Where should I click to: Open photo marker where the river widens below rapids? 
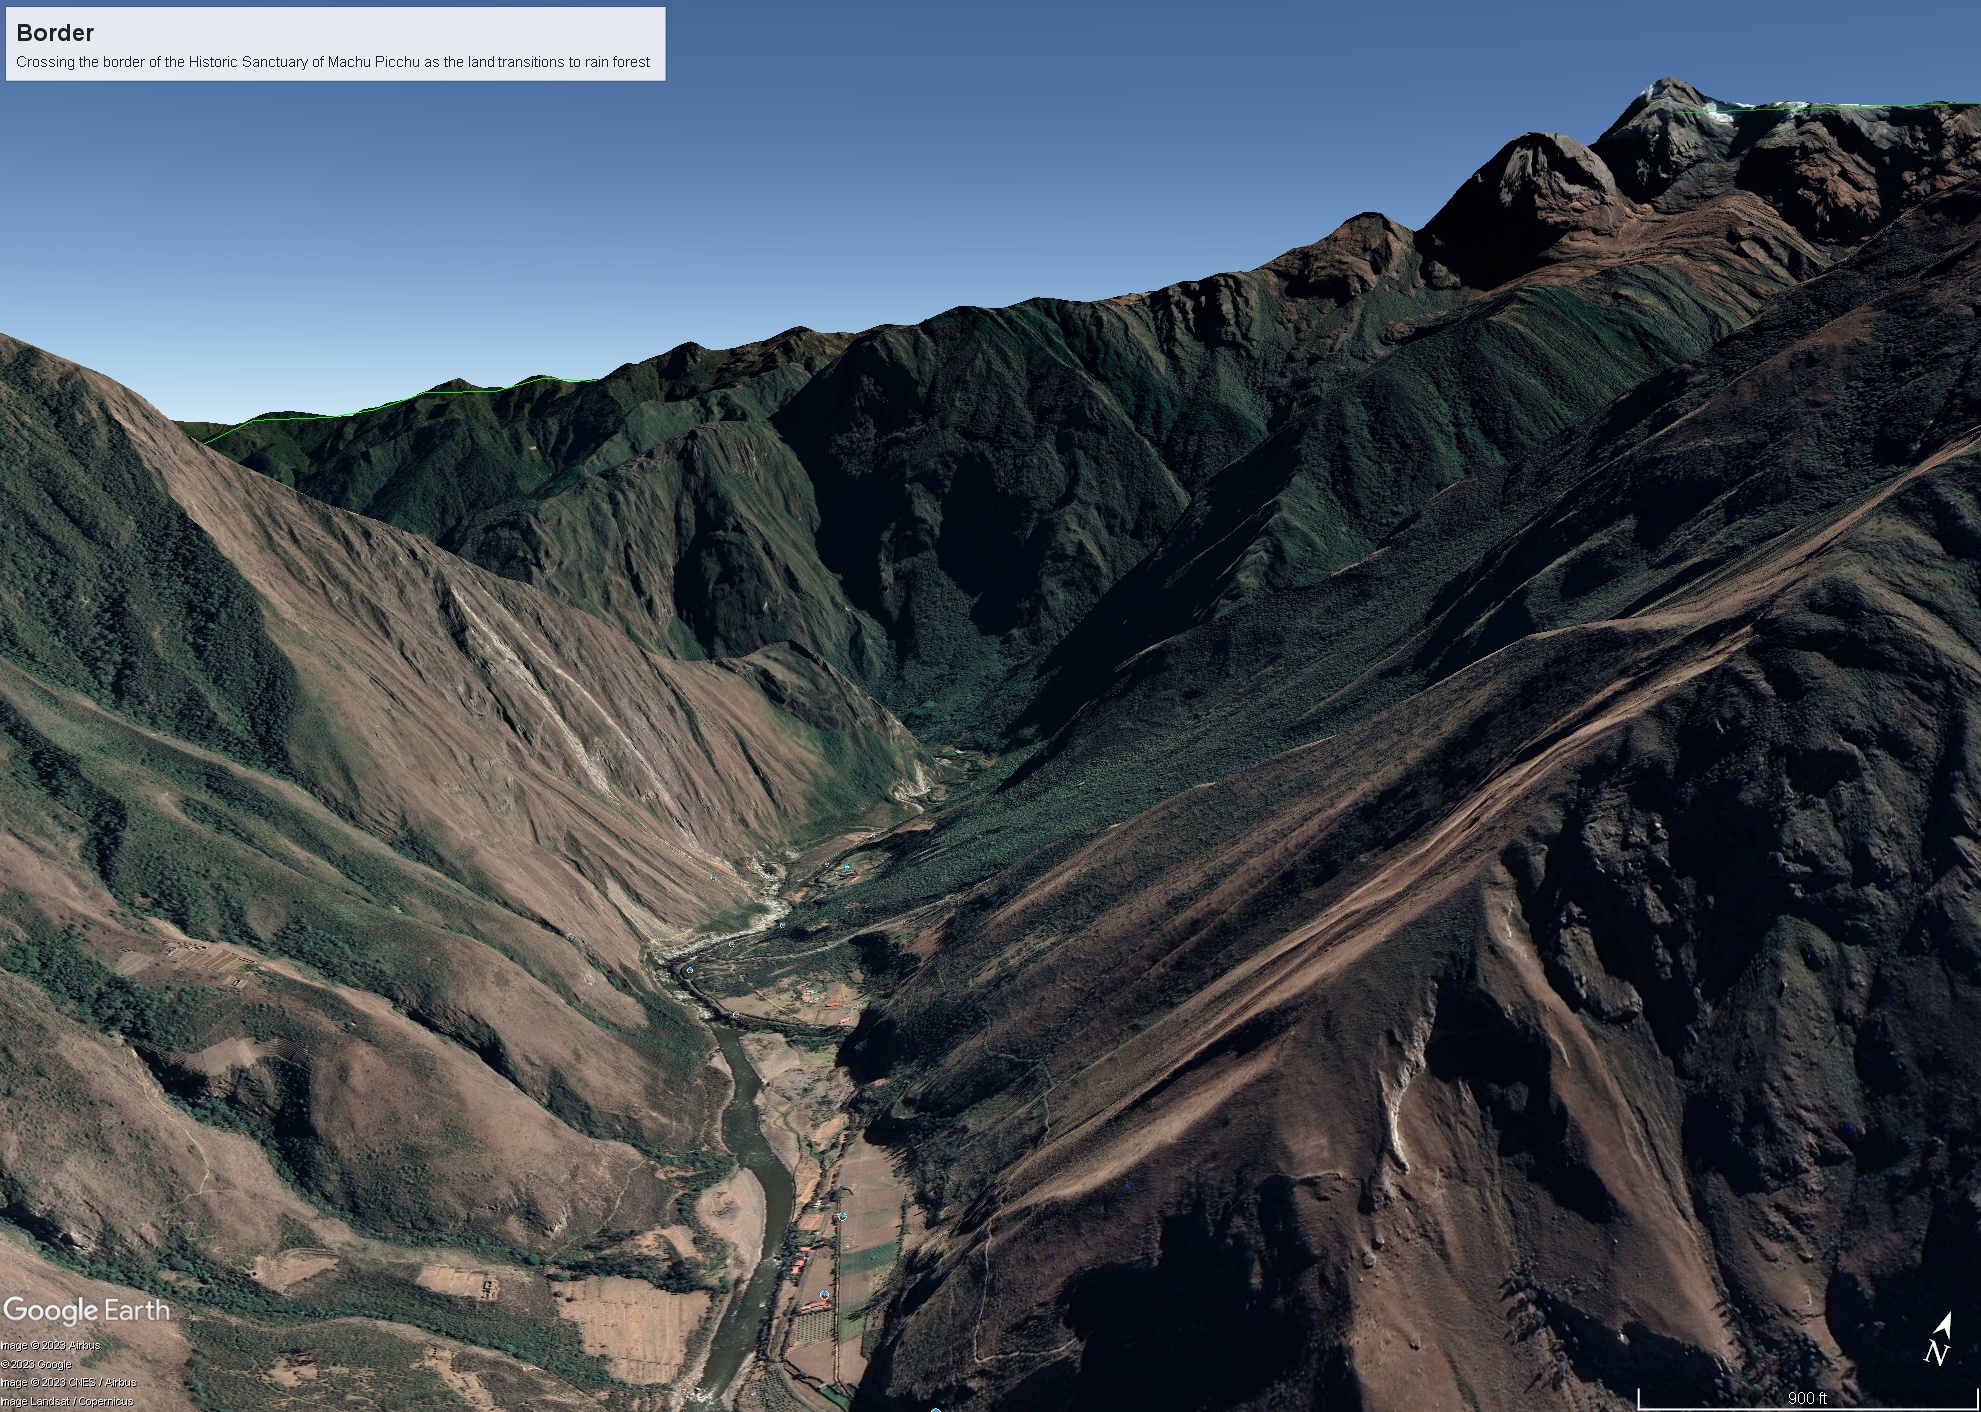point(736,1014)
